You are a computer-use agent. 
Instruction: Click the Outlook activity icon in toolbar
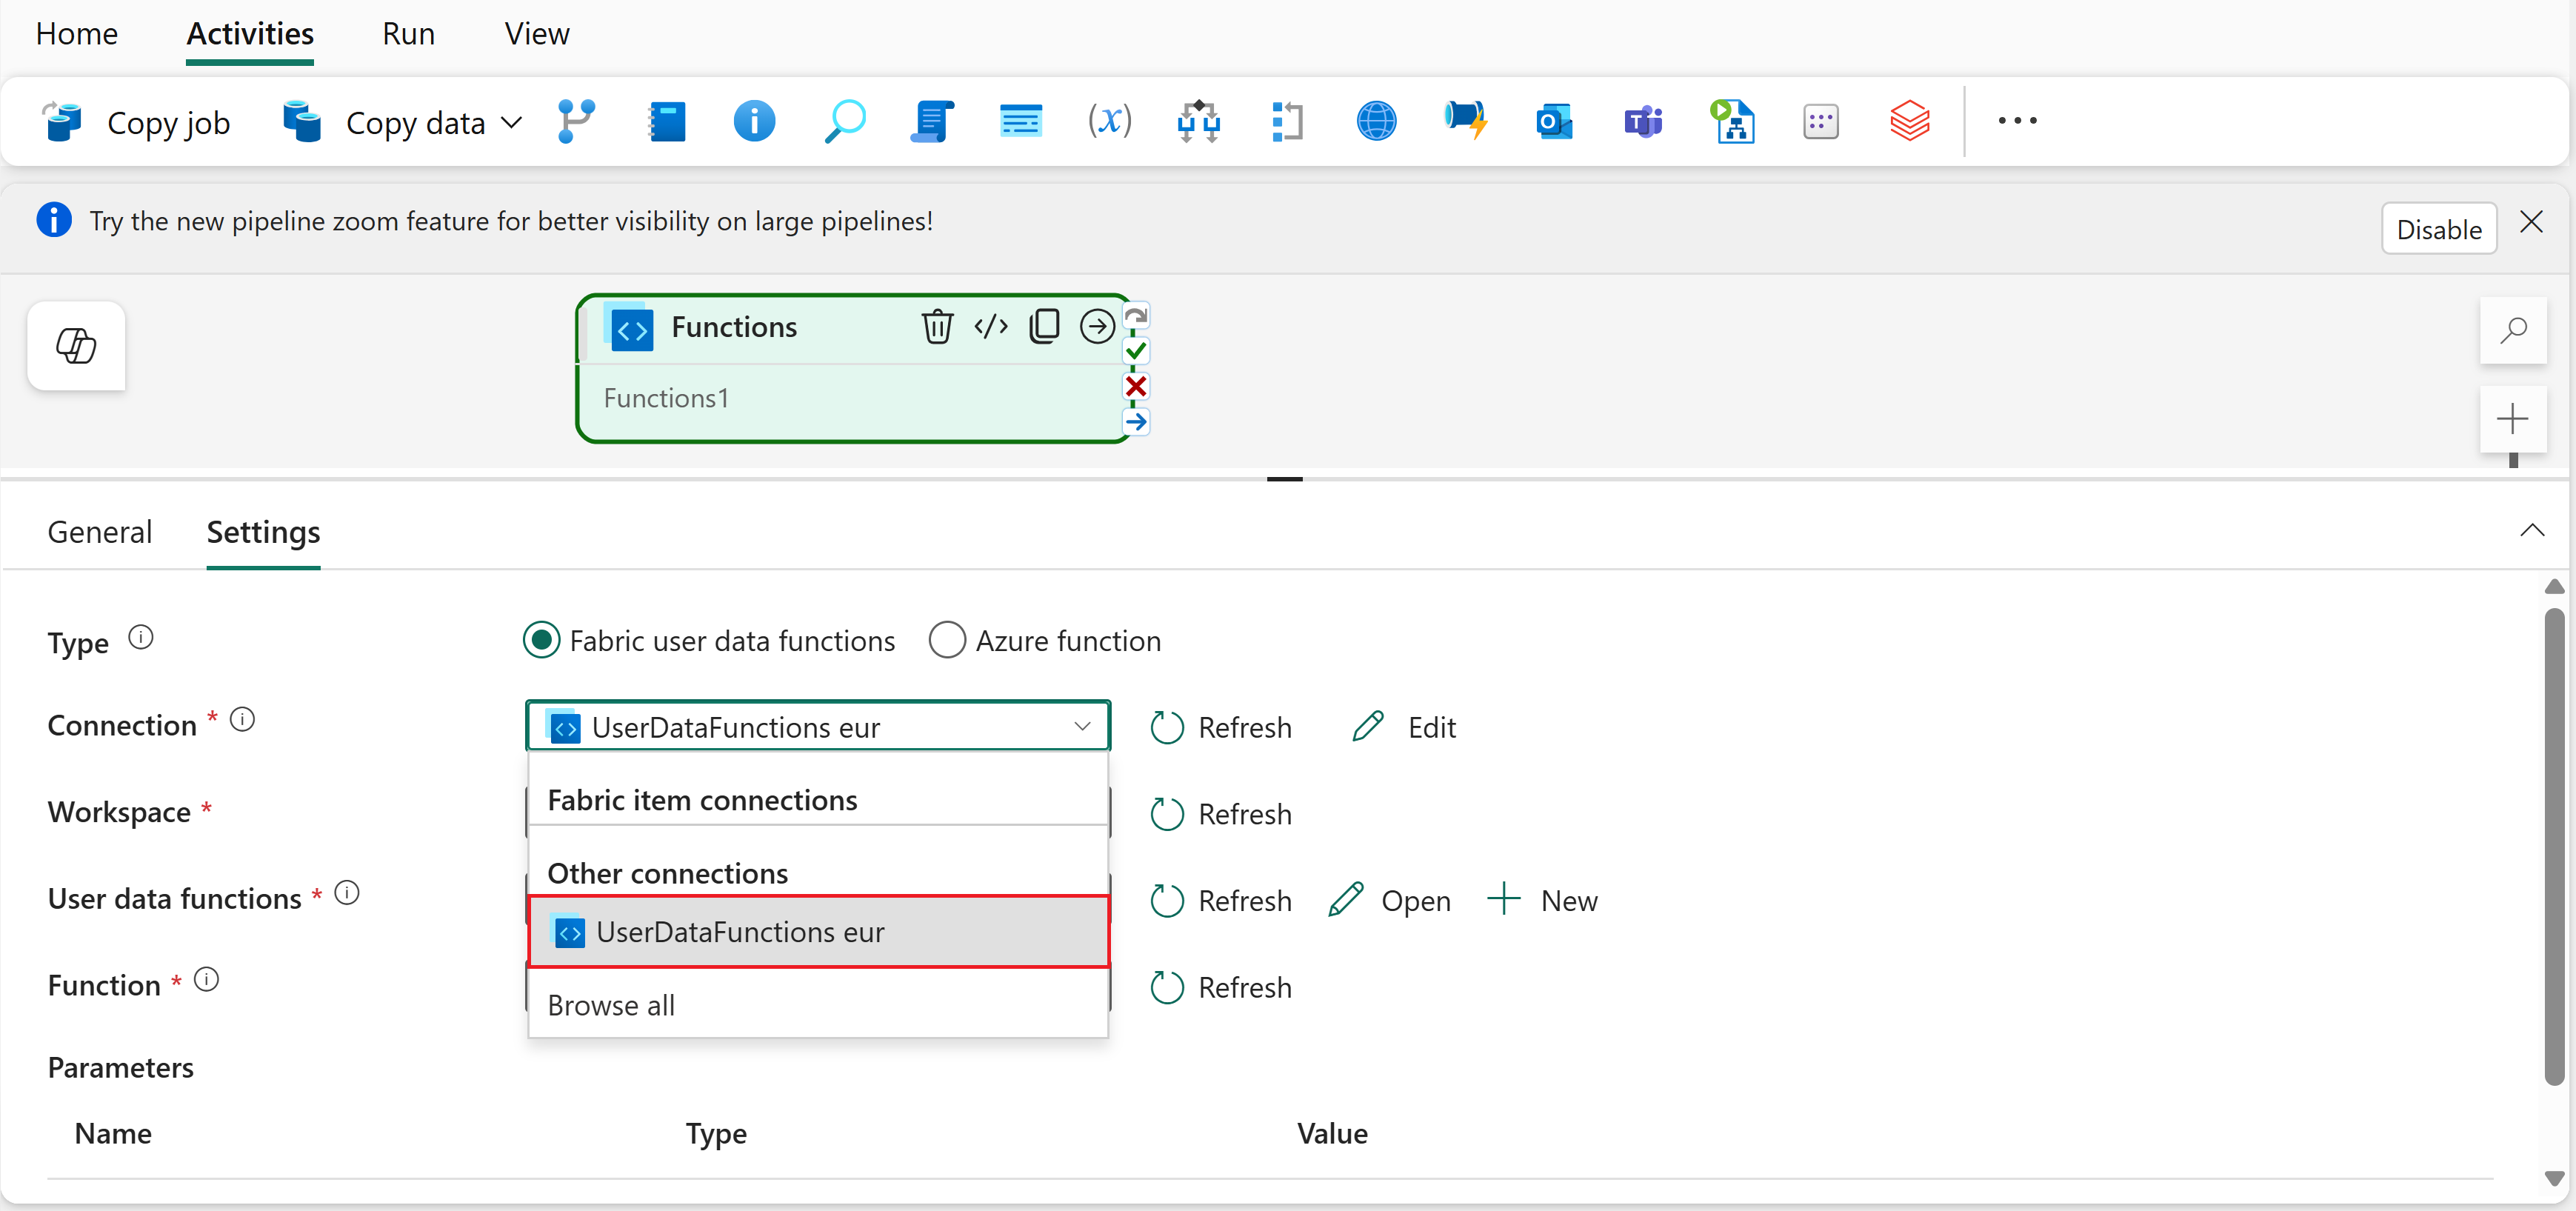[1553, 122]
